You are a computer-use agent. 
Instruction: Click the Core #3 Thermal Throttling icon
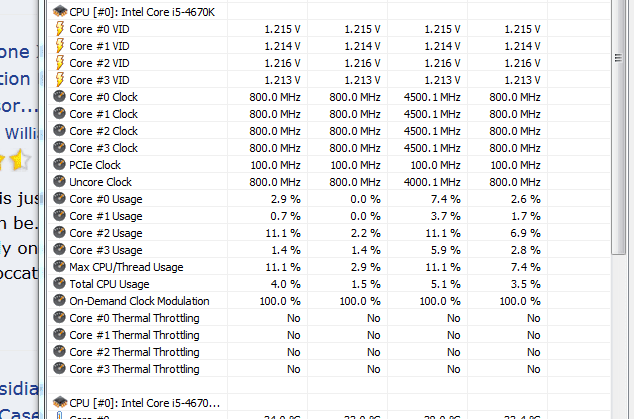(58, 369)
